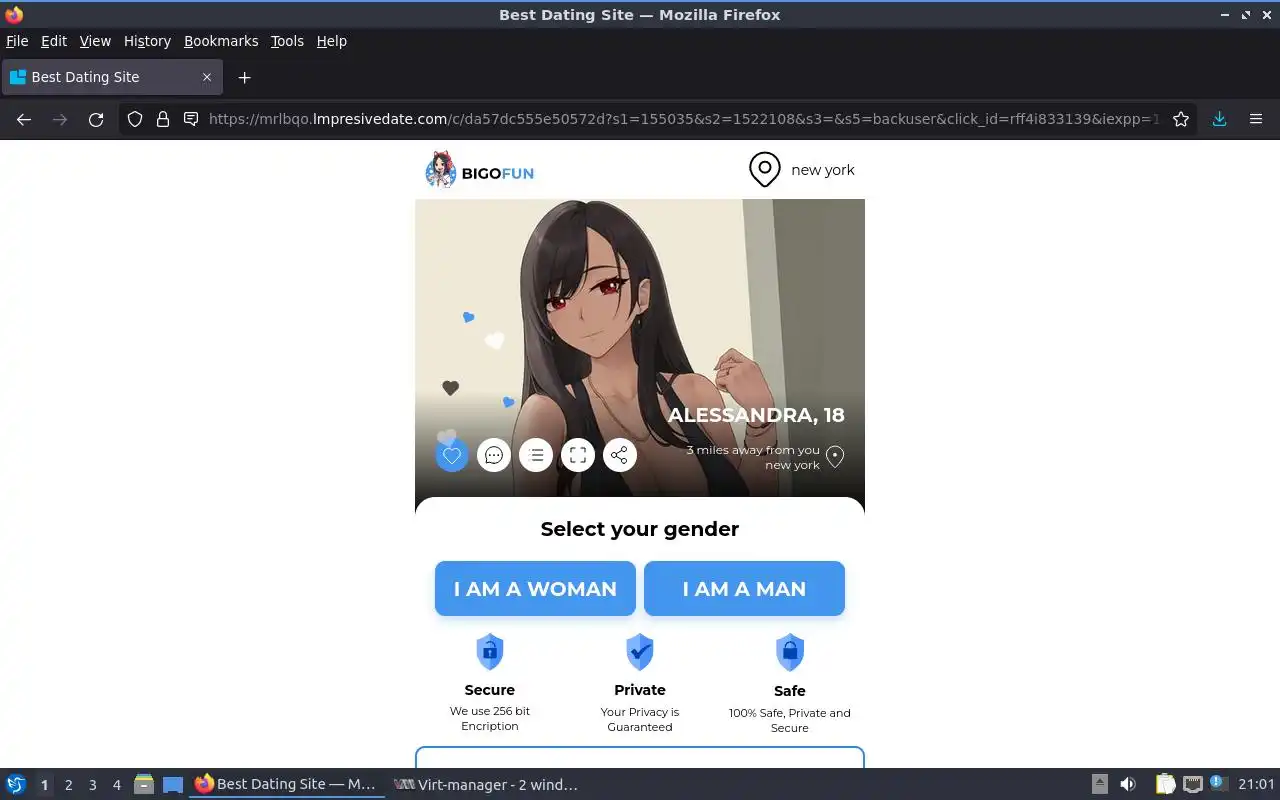Open Firefox downloads panel
This screenshot has height=800, width=1280.
pyautogui.click(x=1220, y=119)
